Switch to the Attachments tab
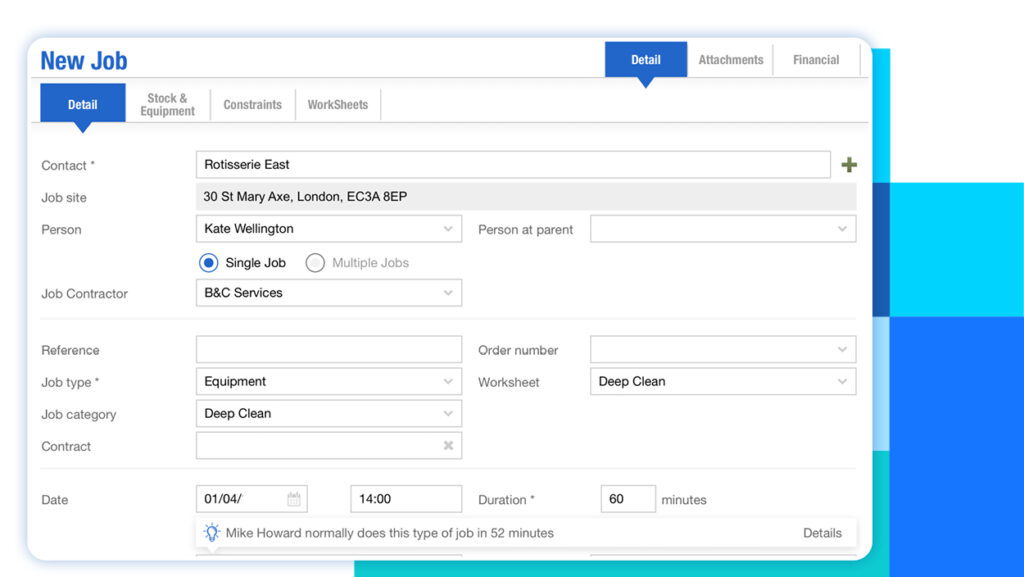 tap(730, 59)
